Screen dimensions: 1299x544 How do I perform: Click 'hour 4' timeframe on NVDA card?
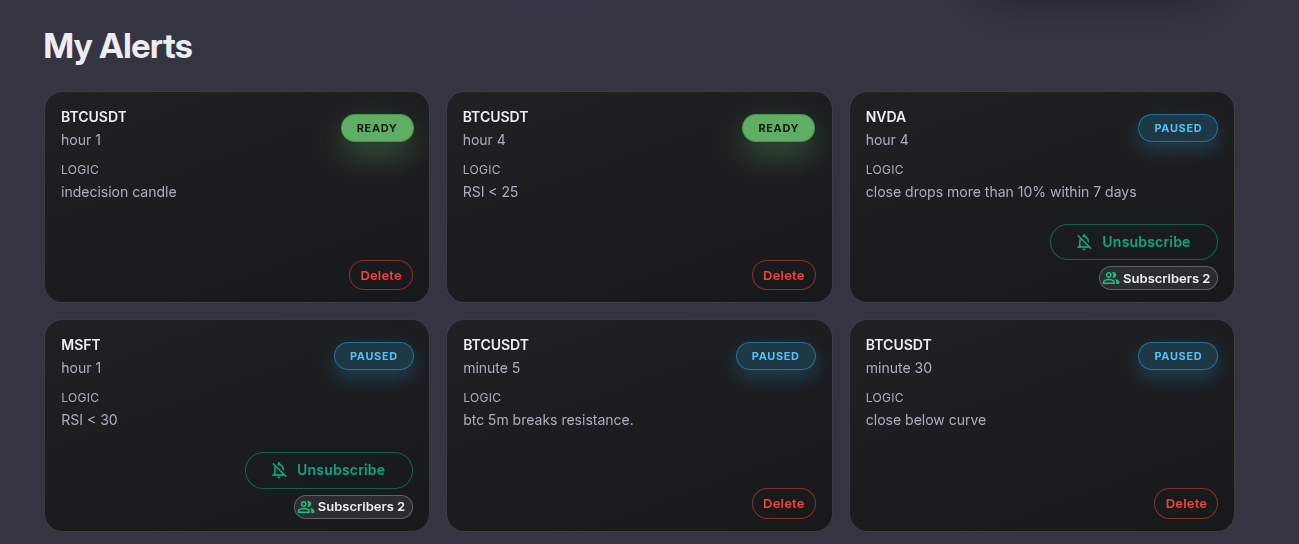pos(887,140)
